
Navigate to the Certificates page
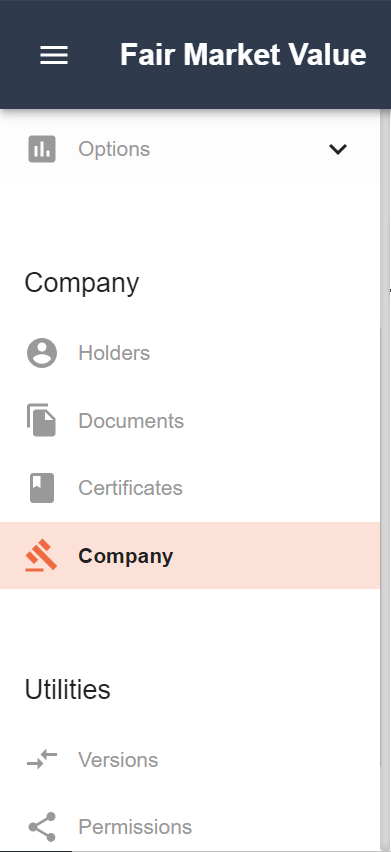point(130,488)
